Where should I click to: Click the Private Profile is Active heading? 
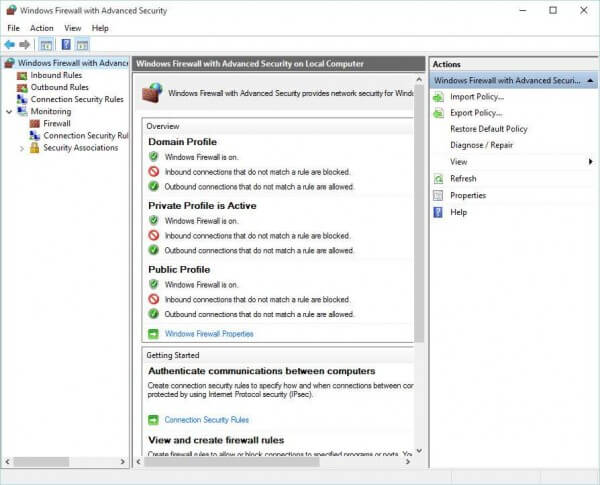pos(202,206)
